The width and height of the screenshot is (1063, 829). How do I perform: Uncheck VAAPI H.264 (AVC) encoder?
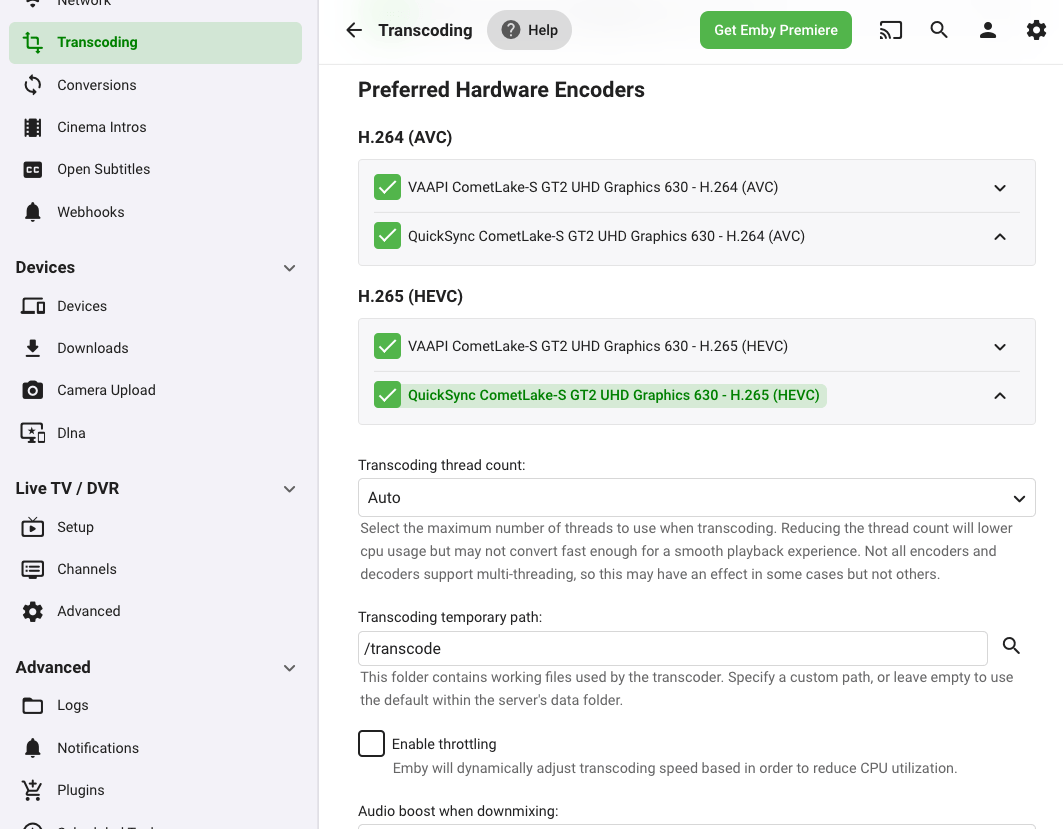click(x=387, y=187)
